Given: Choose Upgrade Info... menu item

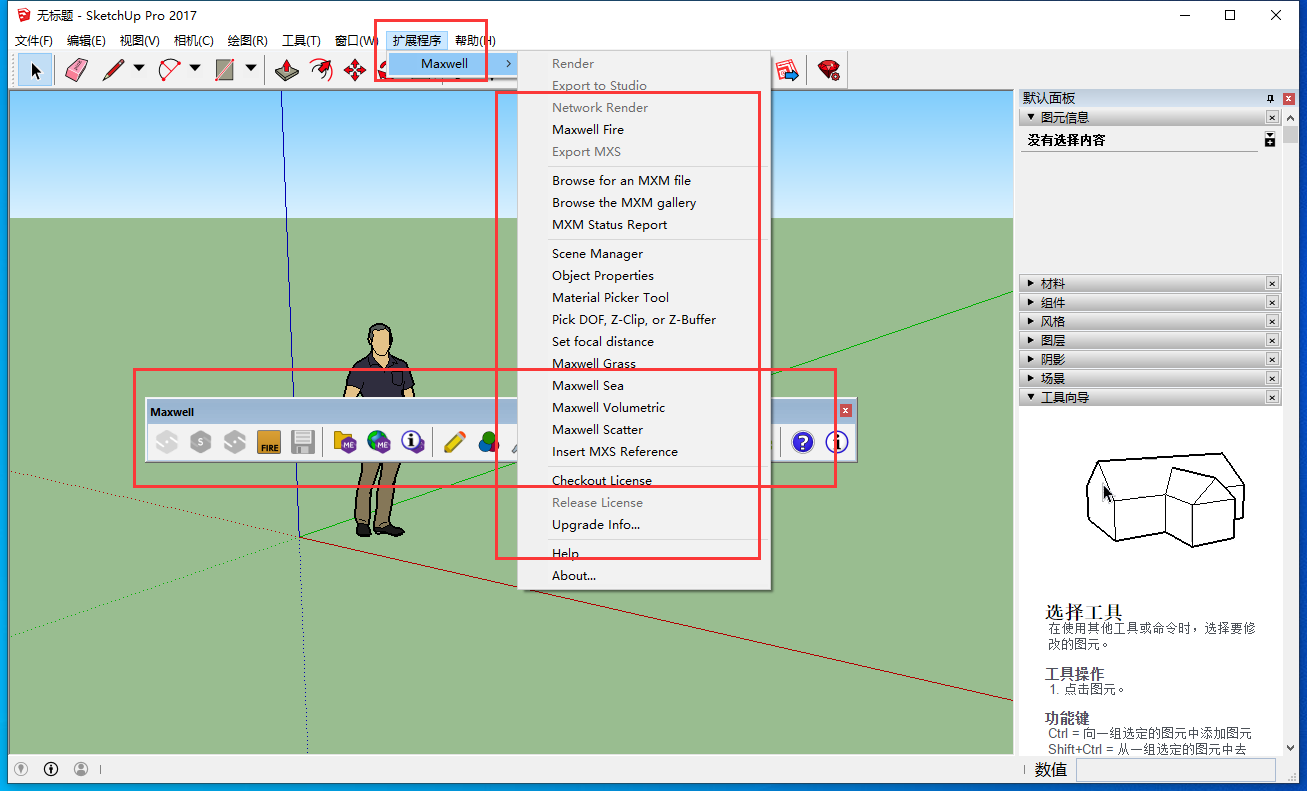Looking at the screenshot, I should point(644,525).
